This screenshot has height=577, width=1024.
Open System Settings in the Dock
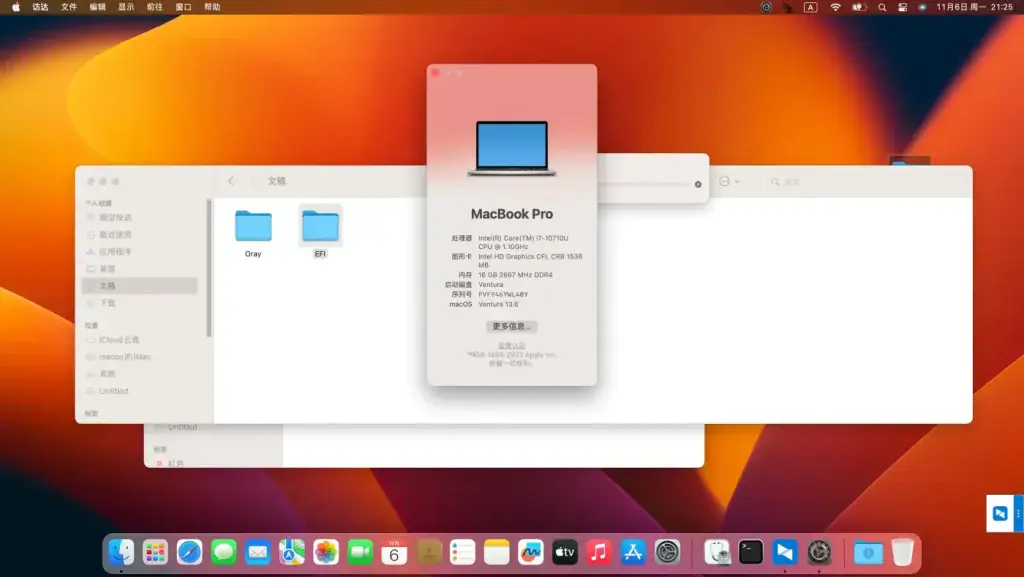click(x=667, y=553)
